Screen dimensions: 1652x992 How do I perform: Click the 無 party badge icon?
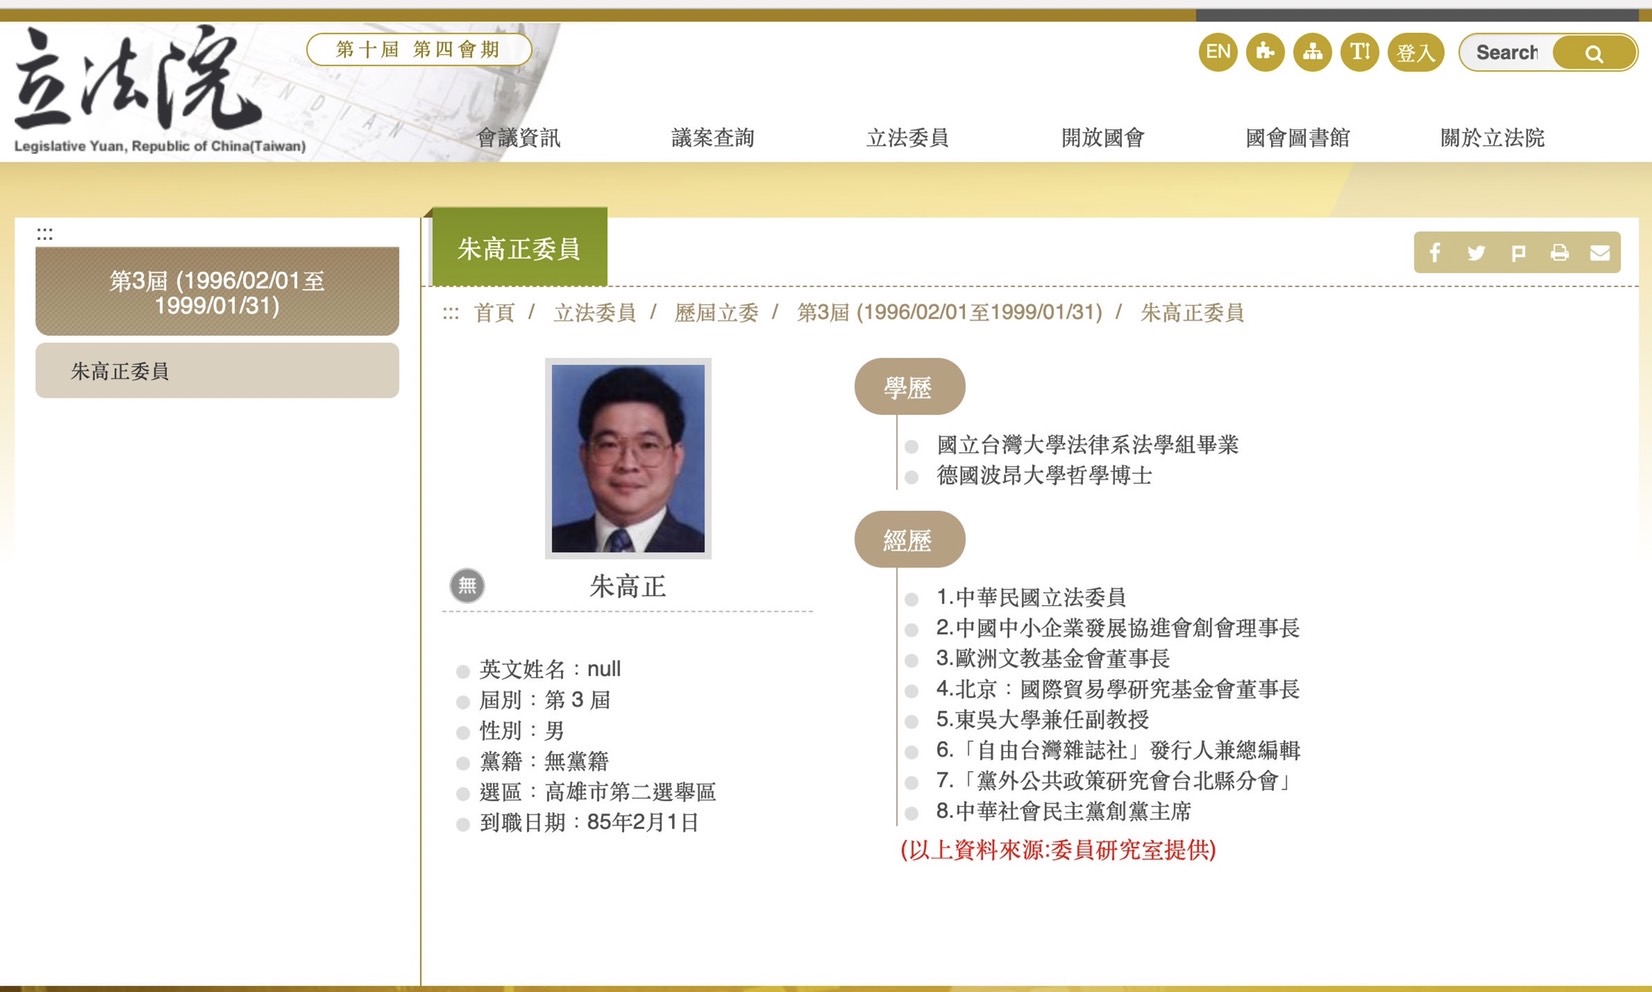(467, 585)
